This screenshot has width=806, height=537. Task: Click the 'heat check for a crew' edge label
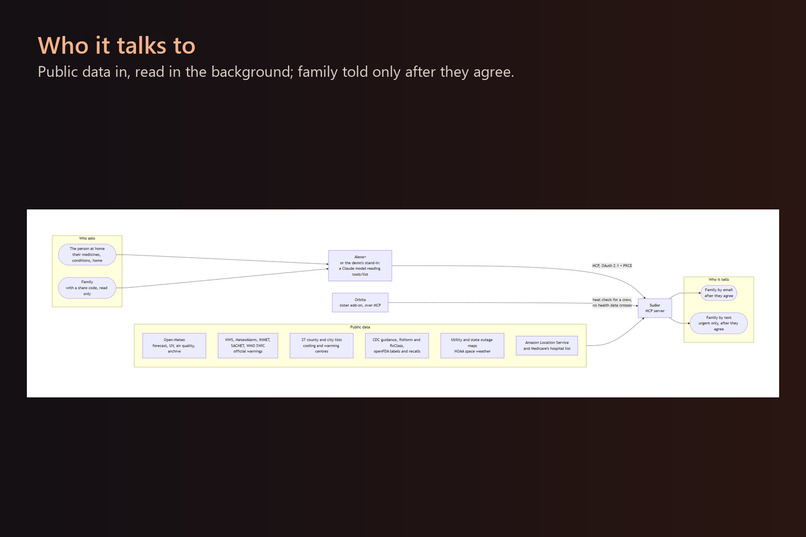[x=612, y=302]
